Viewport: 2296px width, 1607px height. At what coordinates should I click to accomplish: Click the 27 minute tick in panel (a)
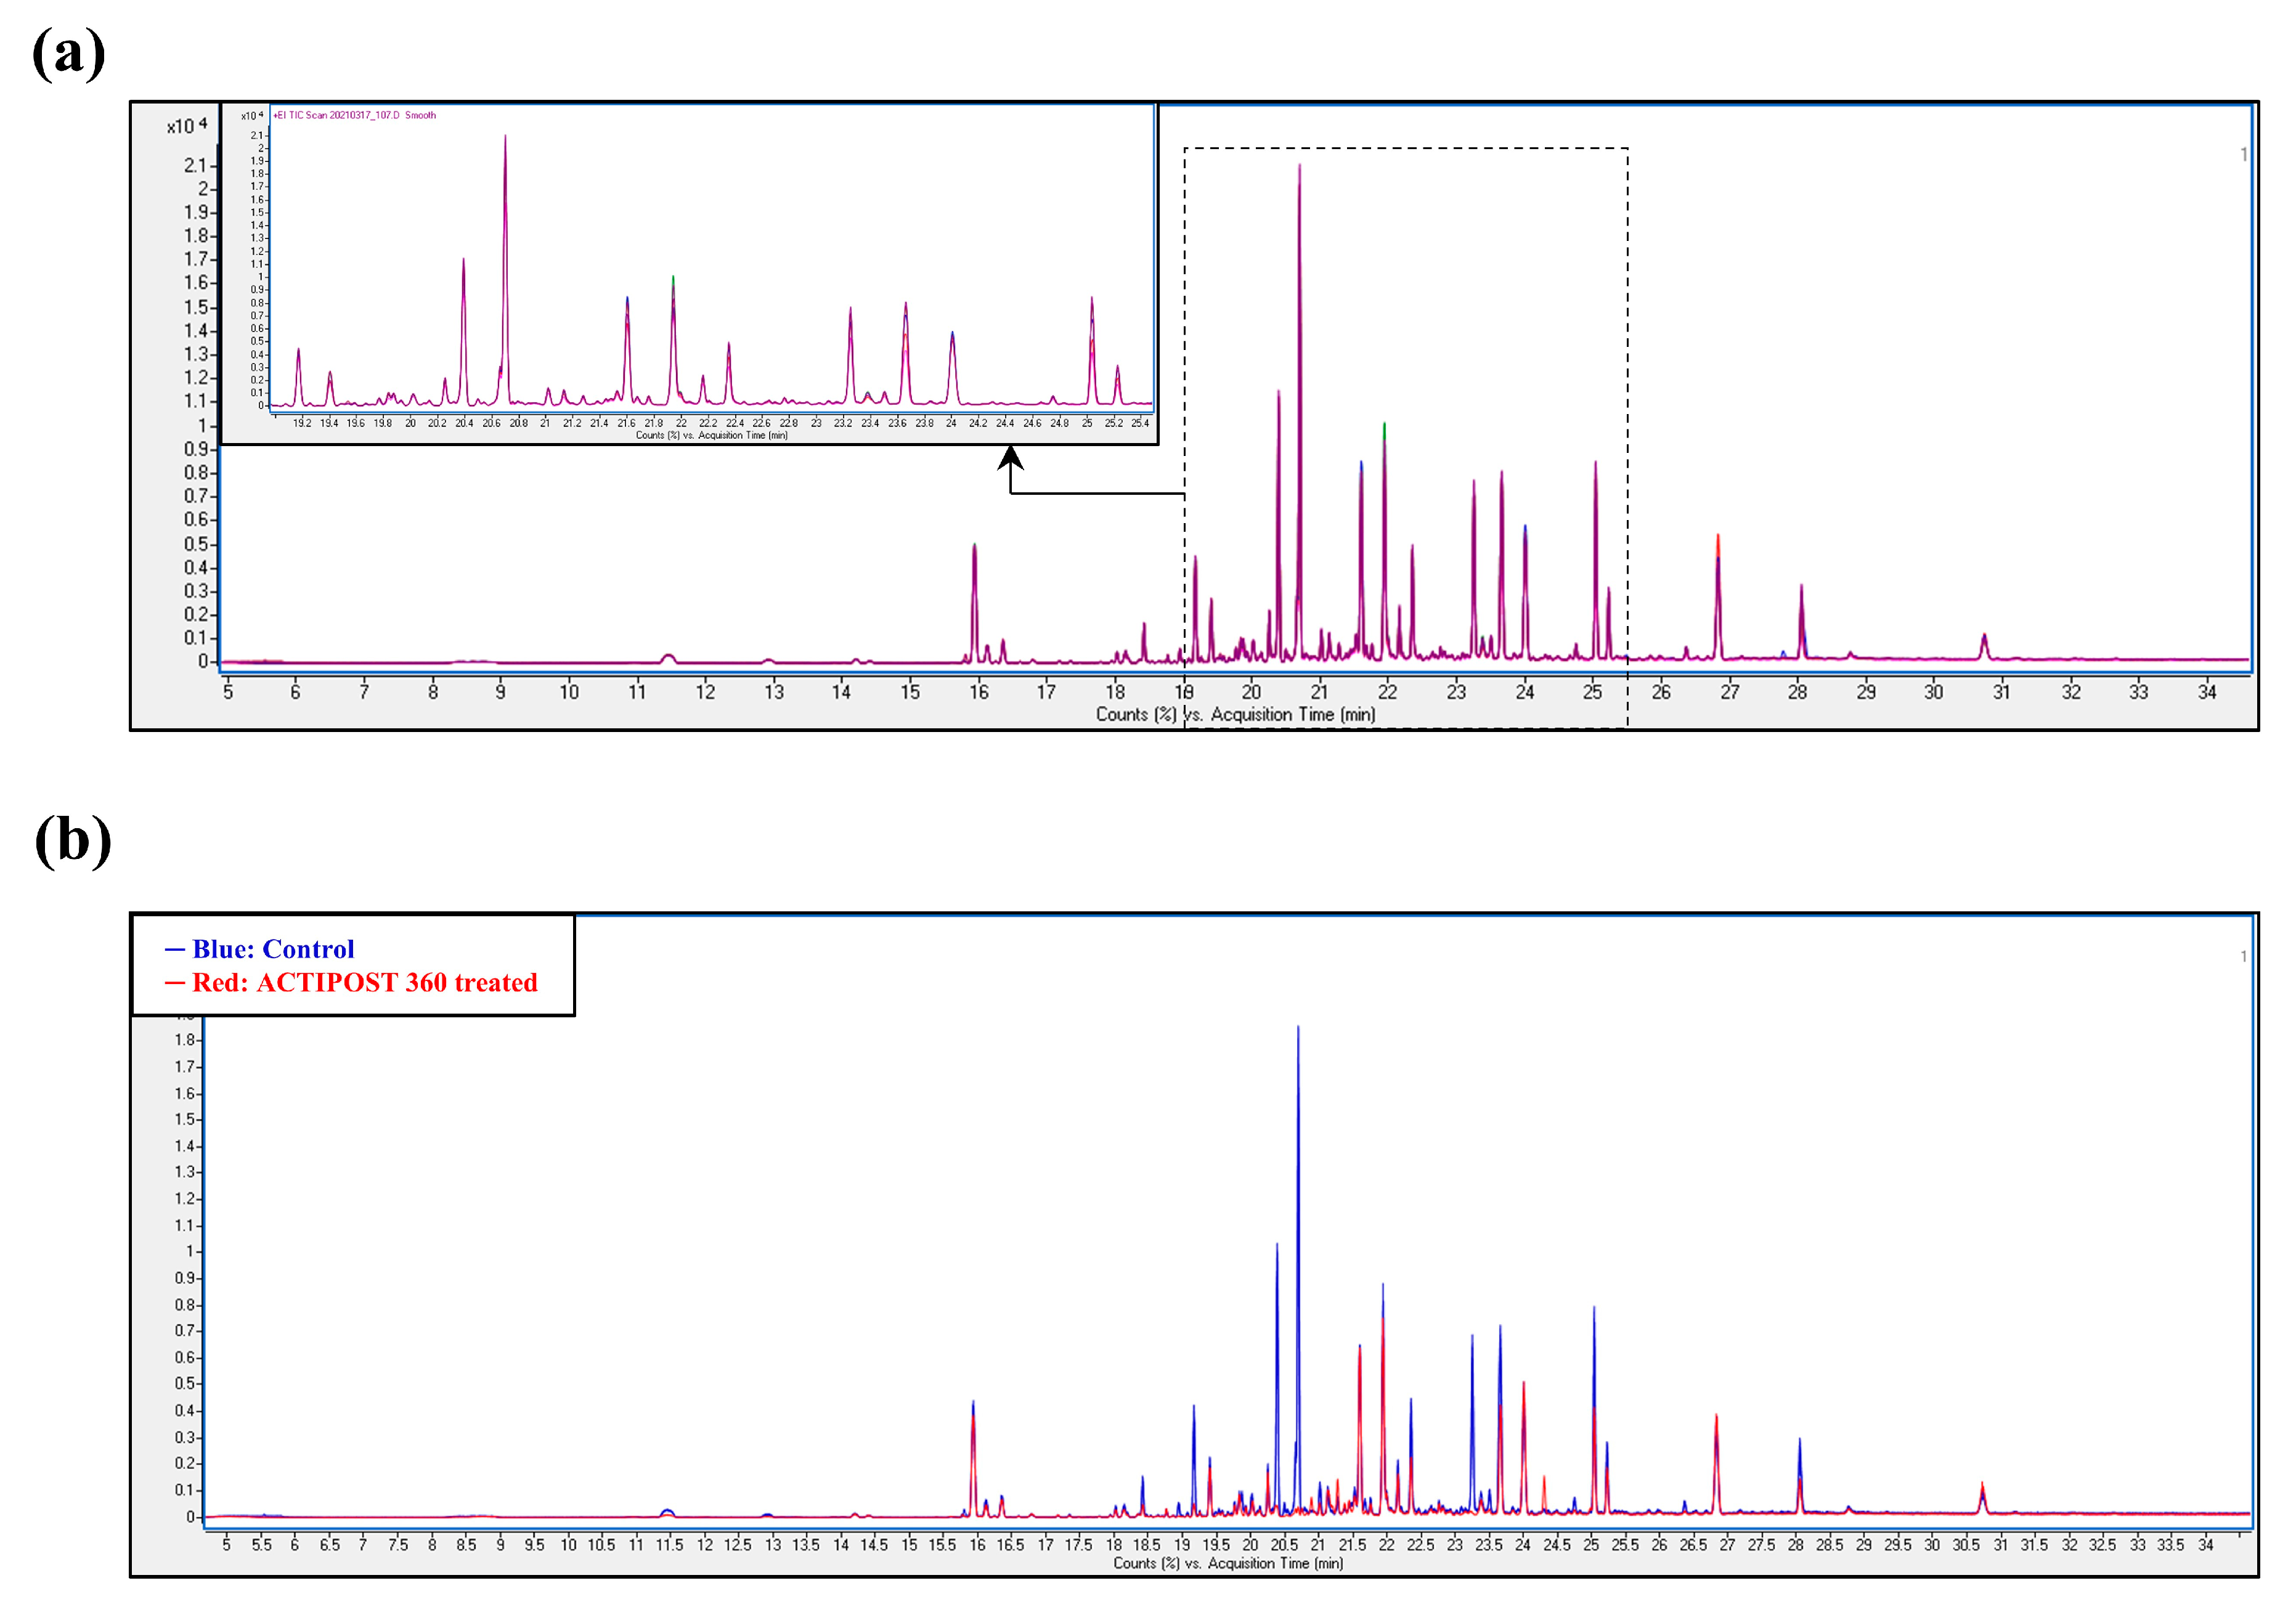(1729, 692)
